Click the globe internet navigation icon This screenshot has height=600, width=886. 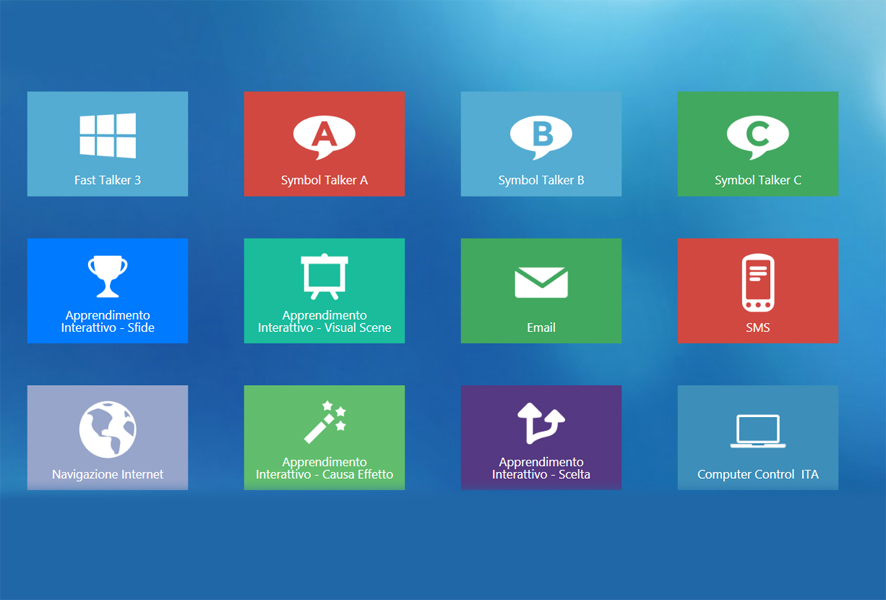click(x=108, y=429)
